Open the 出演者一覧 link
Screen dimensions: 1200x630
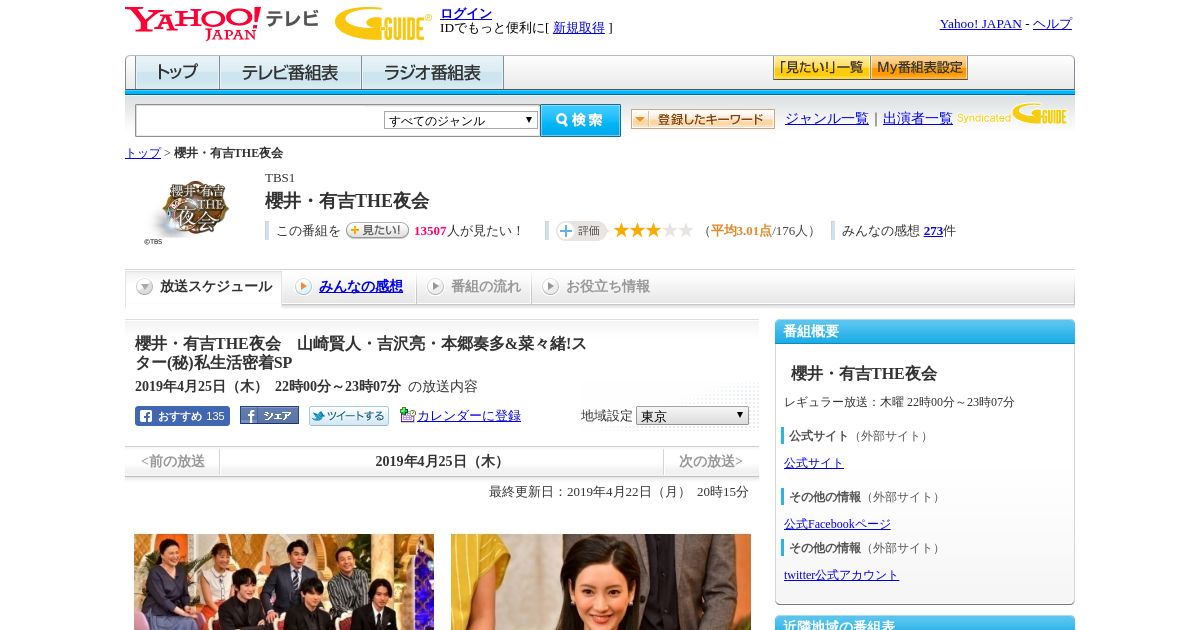pyautogui.click(x=918, y=119)
